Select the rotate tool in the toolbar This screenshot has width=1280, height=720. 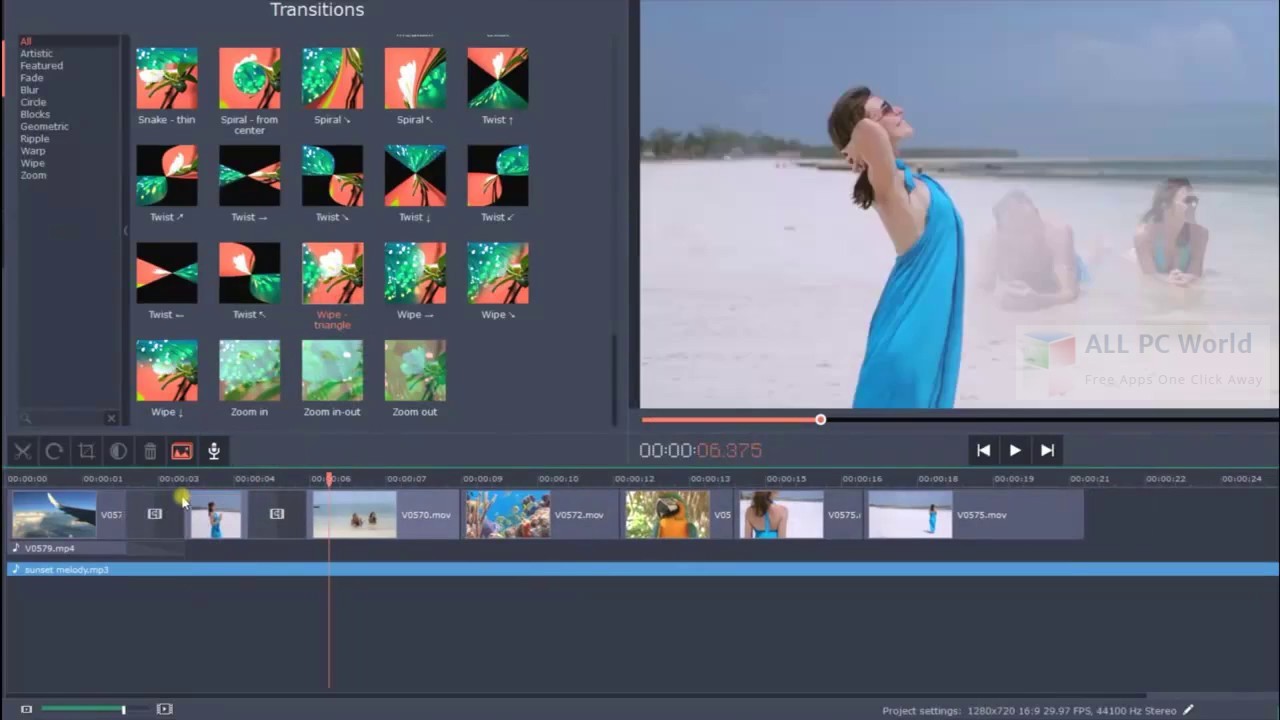54,451
